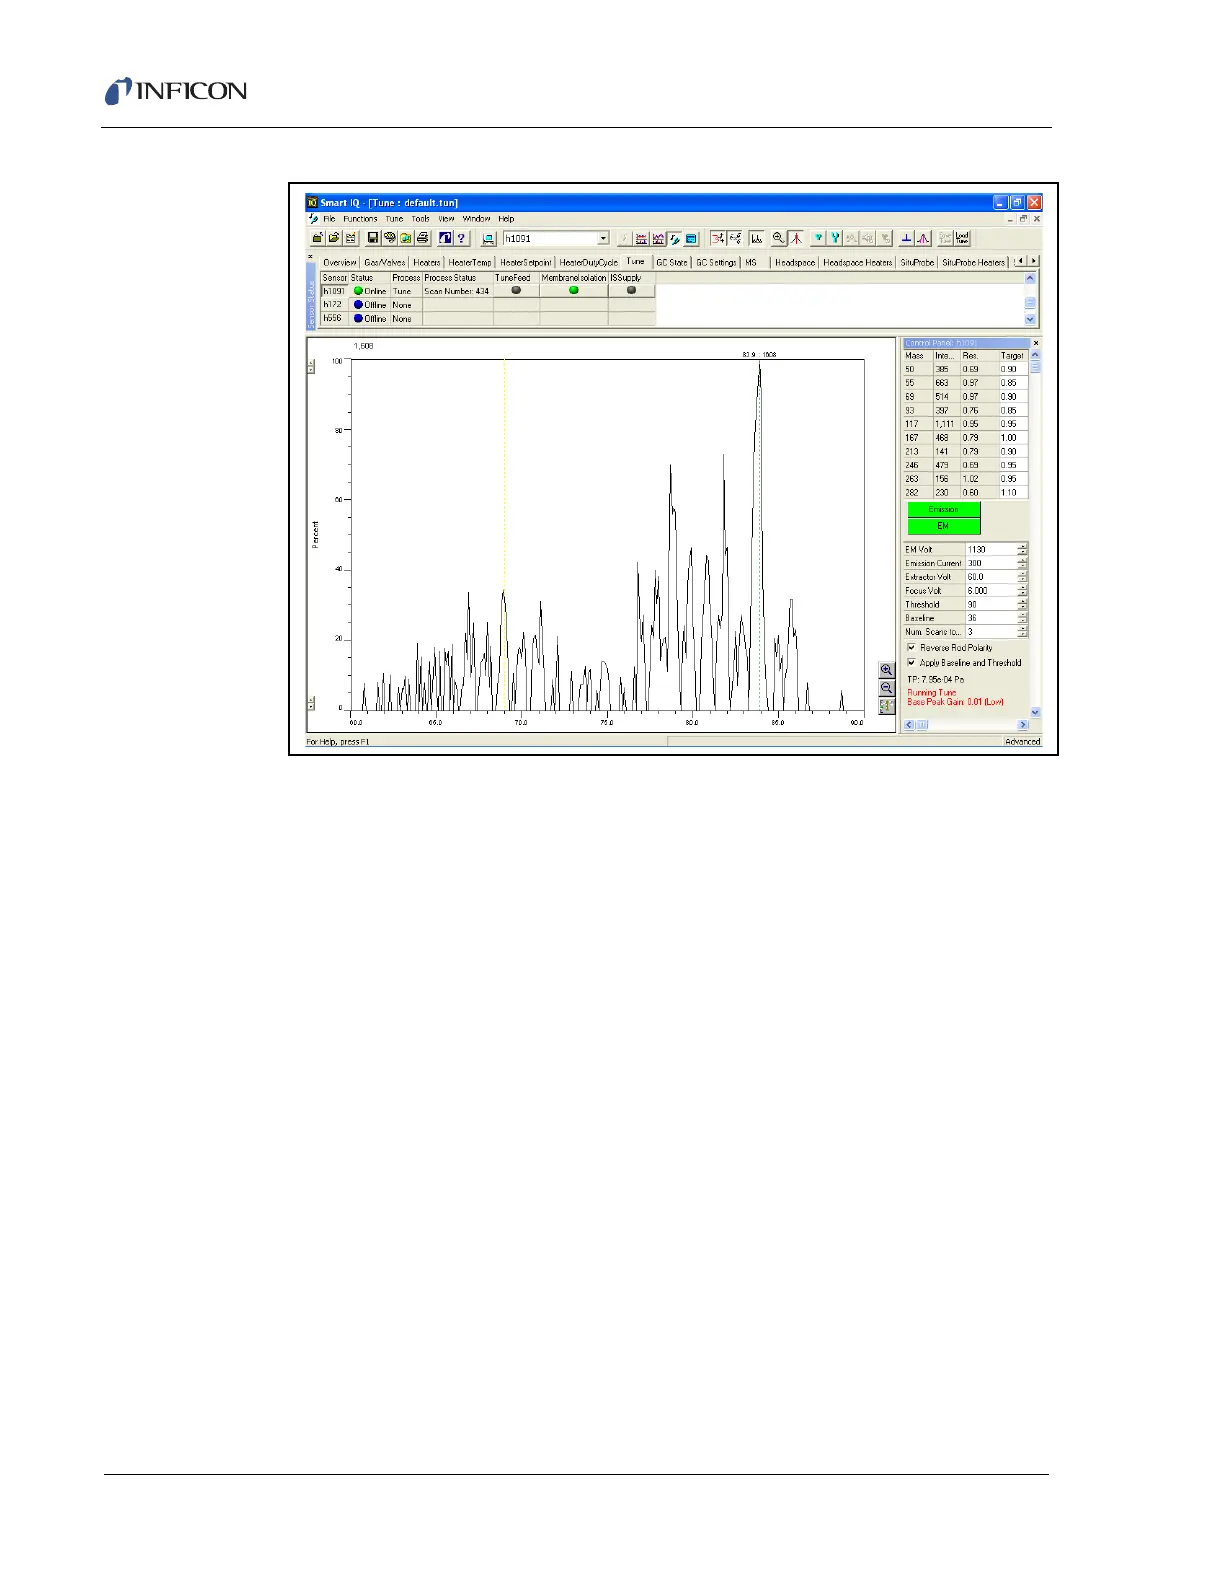Viewport: 1222px width, 1584px height.
Task: Open the Tune menu
Action: [x=394, y=219]
